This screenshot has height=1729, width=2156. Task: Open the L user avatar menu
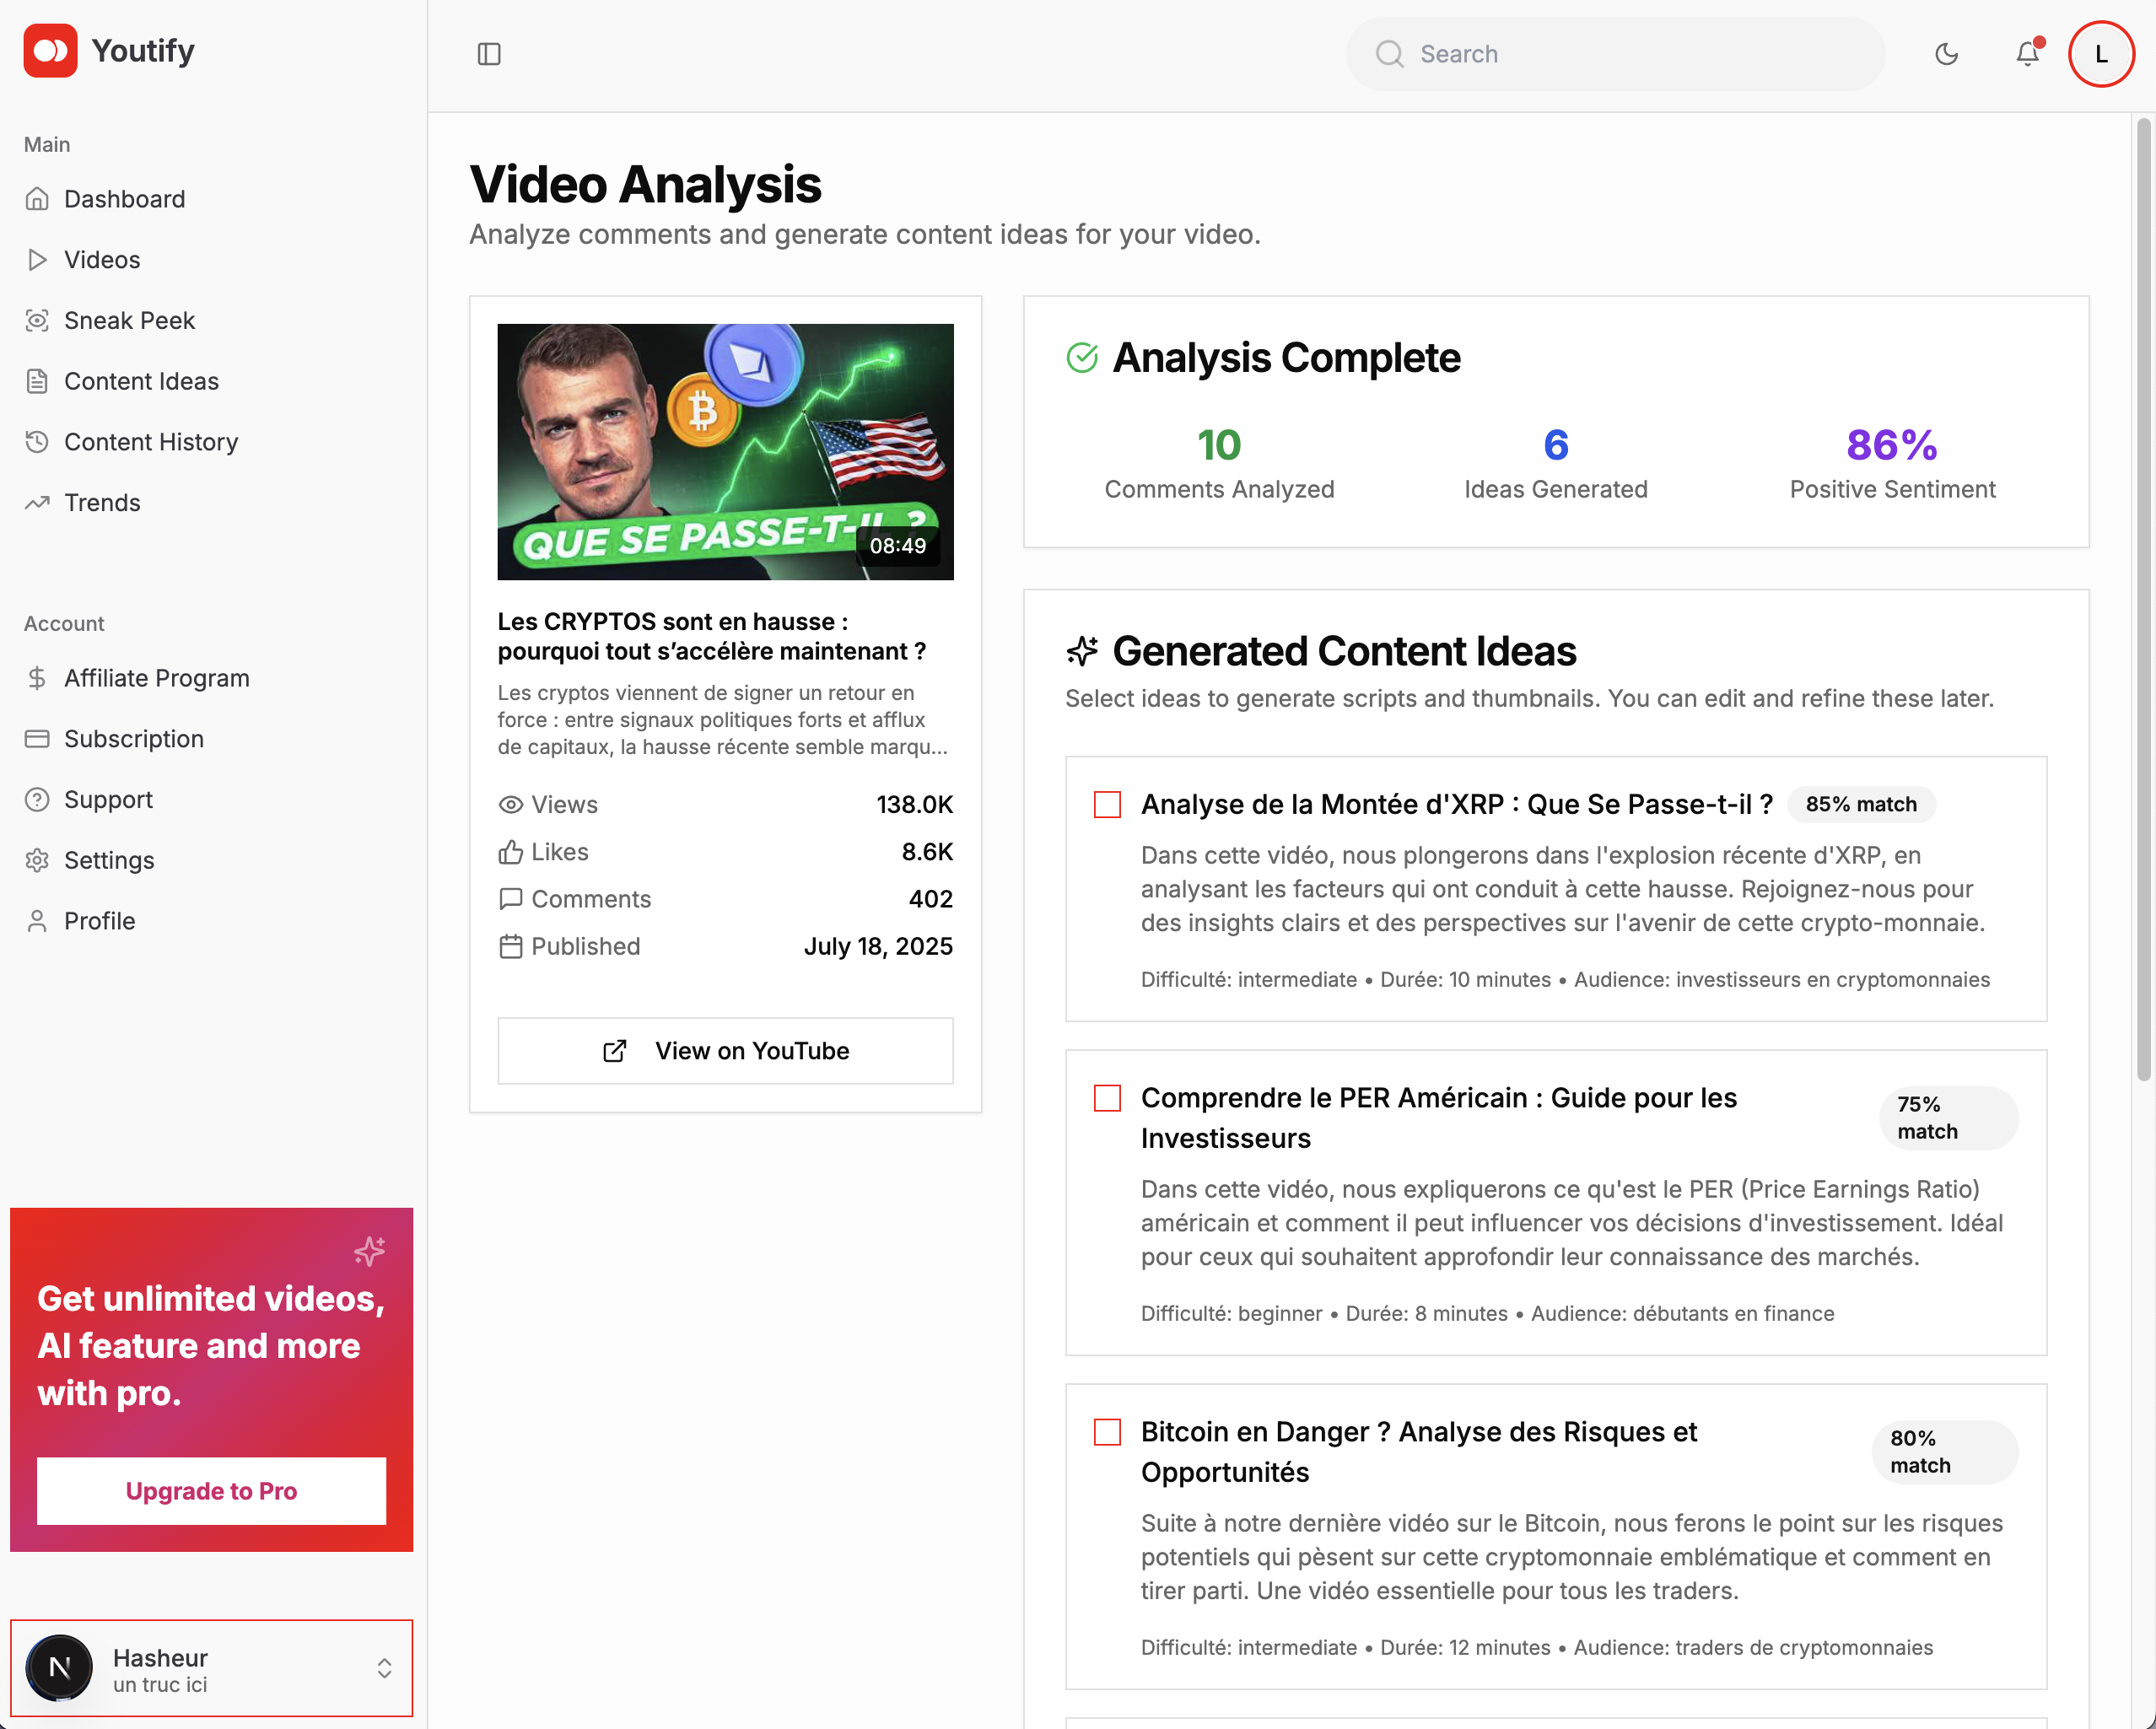point(2101,54)
